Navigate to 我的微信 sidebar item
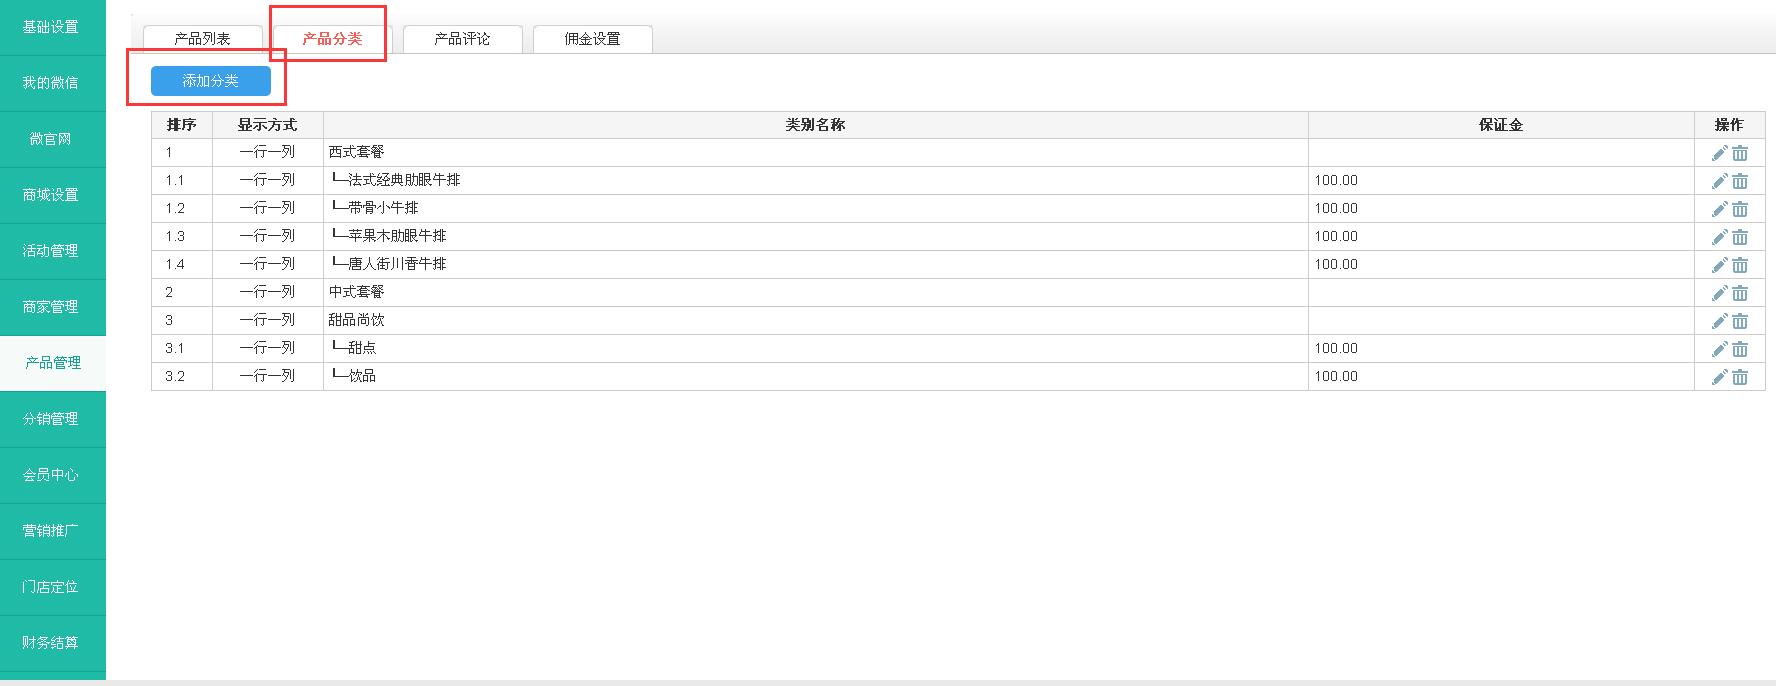1776x686 pixels. [x=51, y=83]
